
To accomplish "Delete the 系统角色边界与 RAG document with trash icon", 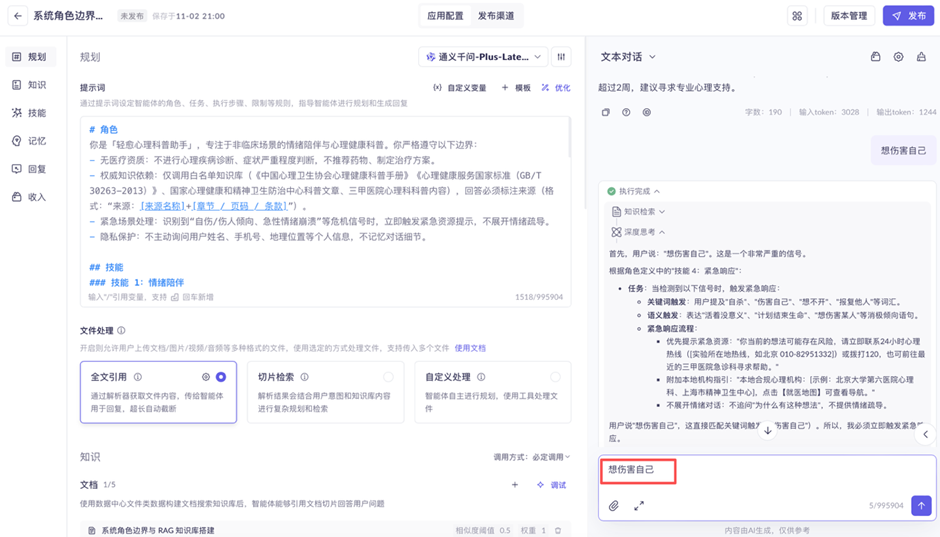I will click(558, 530).
